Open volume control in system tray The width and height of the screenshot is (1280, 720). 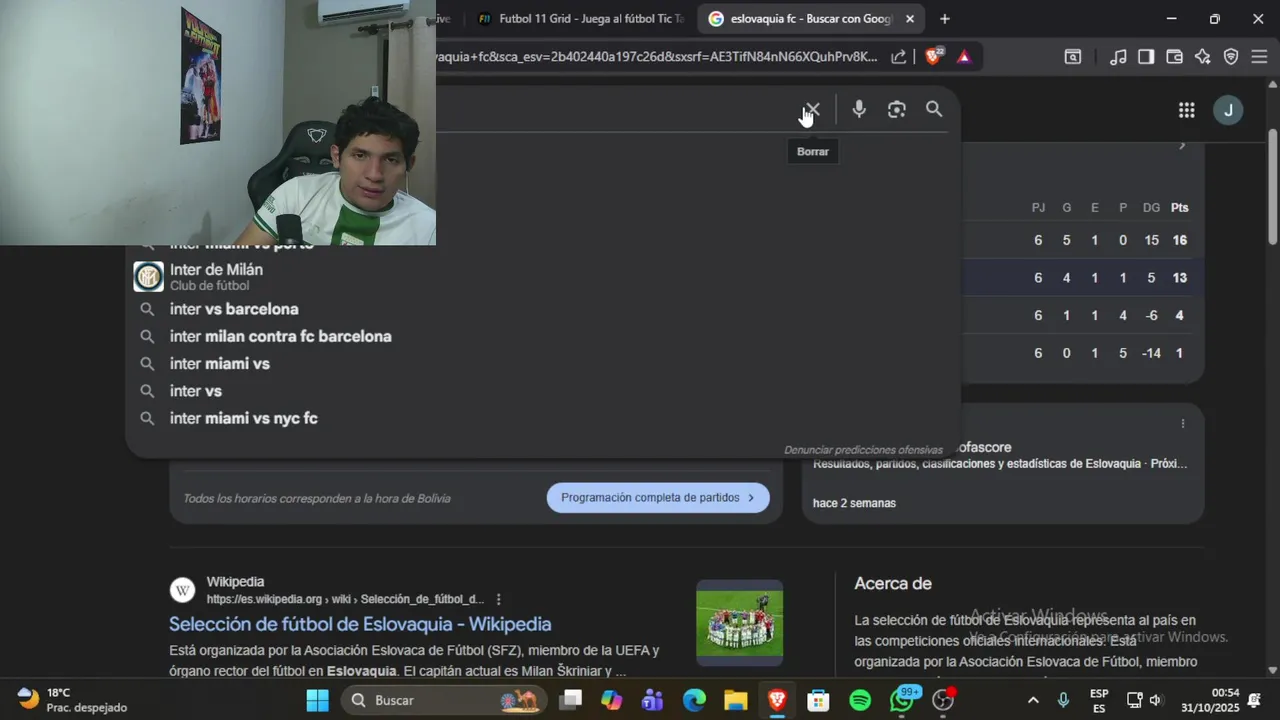click(x=1156, y=700)
